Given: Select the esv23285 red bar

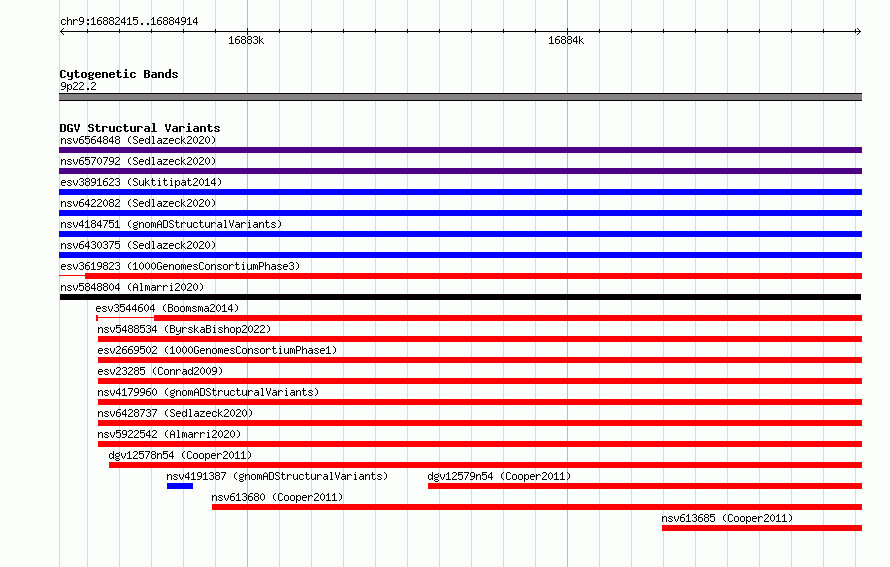Looking at the screenshot, I should pos(480,381).
